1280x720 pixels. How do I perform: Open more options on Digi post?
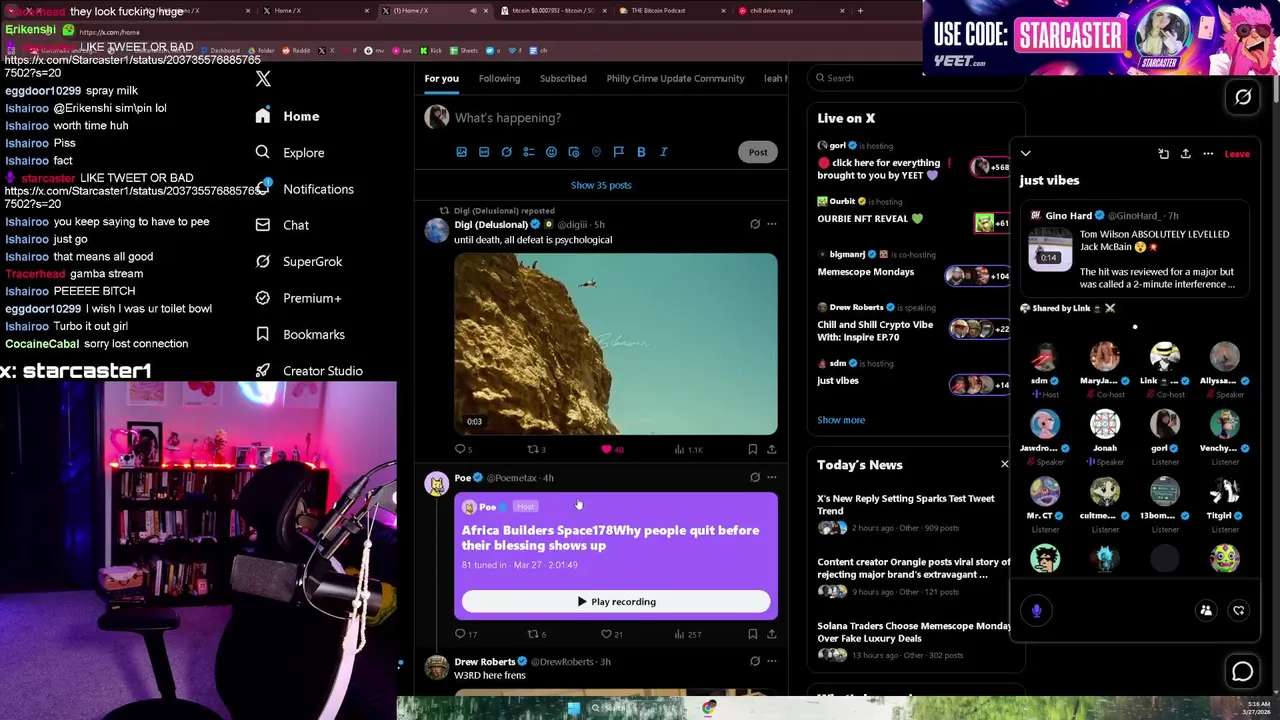click(771, 224)
